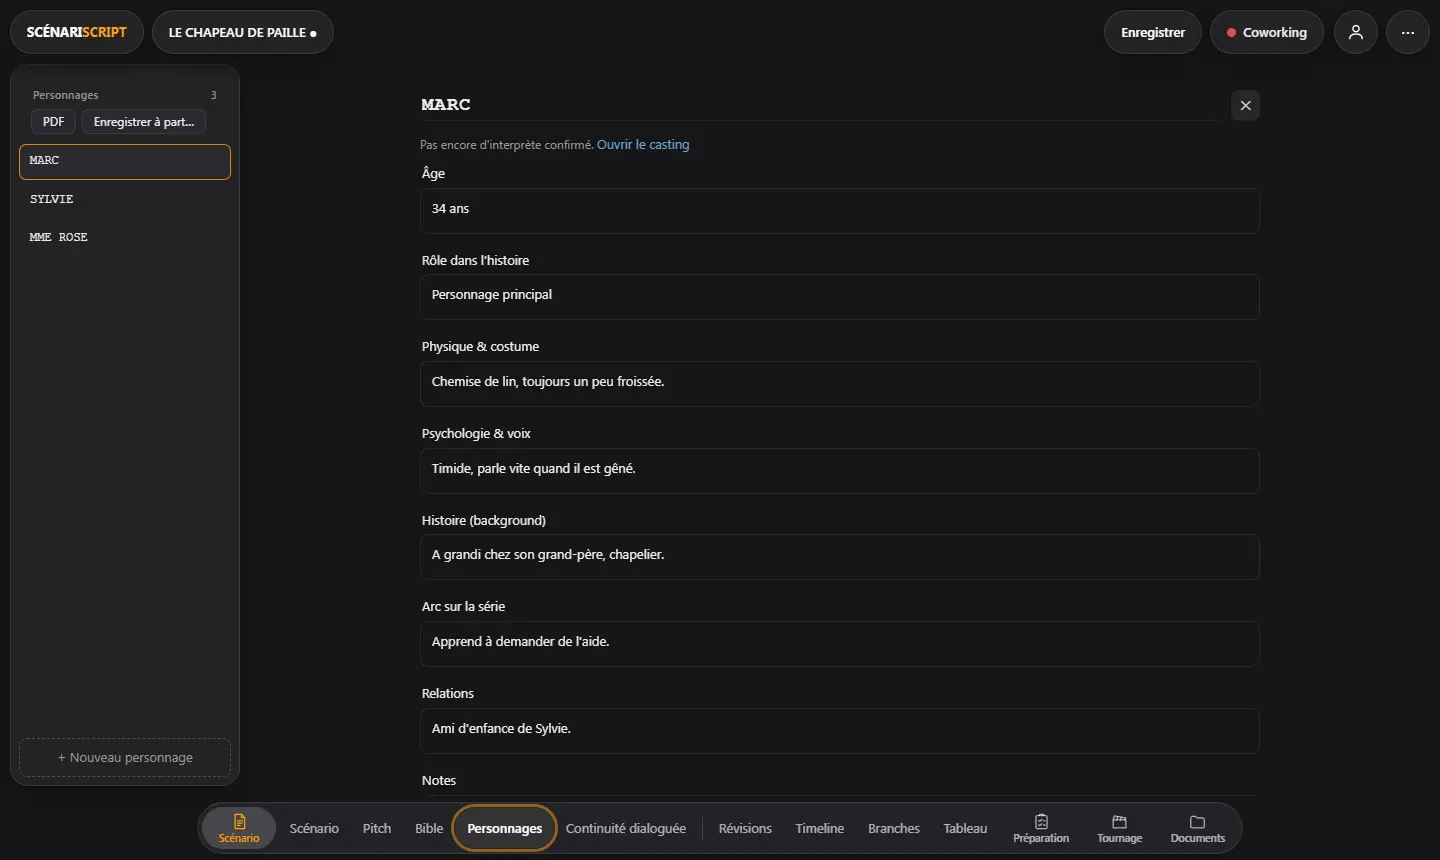Click the Enregistrer à part... button
Screen dimensions: 1440x860
pos(144,122)
